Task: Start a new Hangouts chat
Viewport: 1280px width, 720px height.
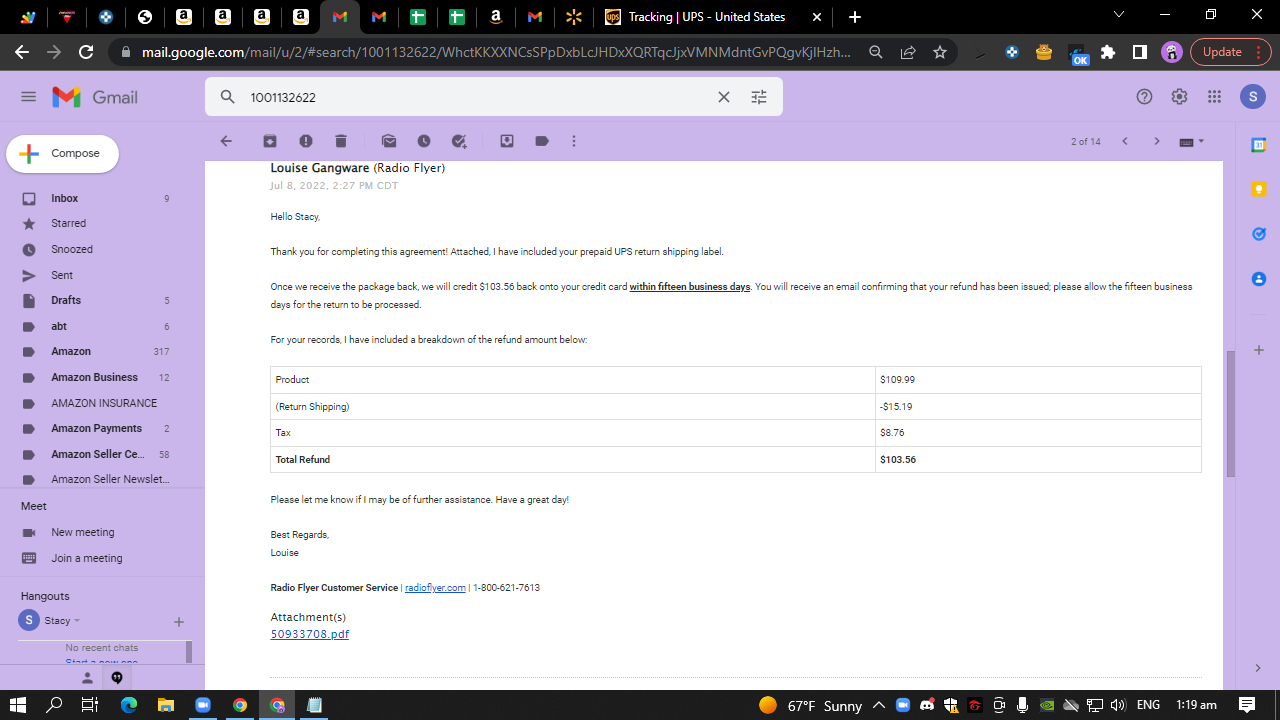Action: (x=179, y=622)
